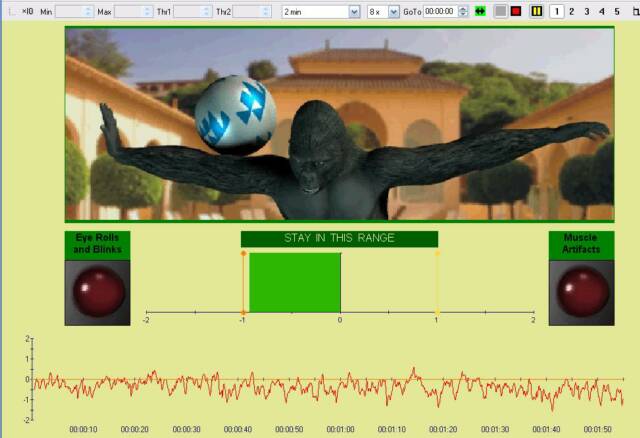The width and height of the screenshot is (640, 438).
Task: Click the 00:00:30 timeline label
Action: coord(187,429)
